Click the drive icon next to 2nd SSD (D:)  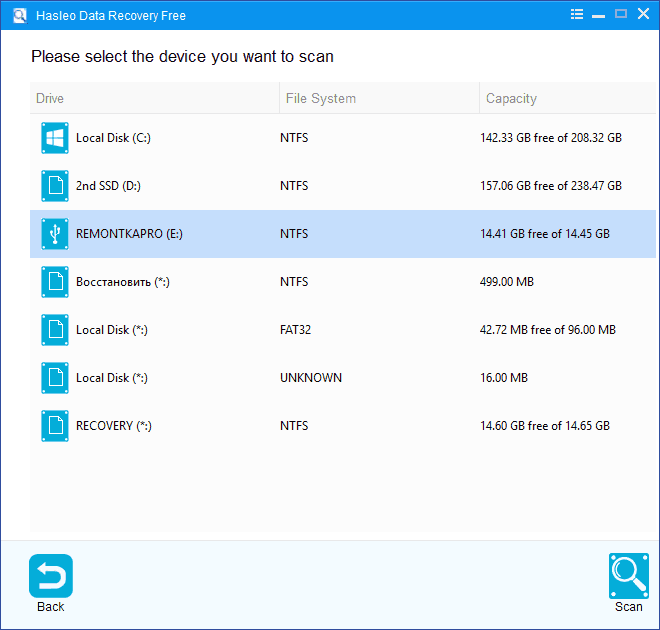[55, 186]
